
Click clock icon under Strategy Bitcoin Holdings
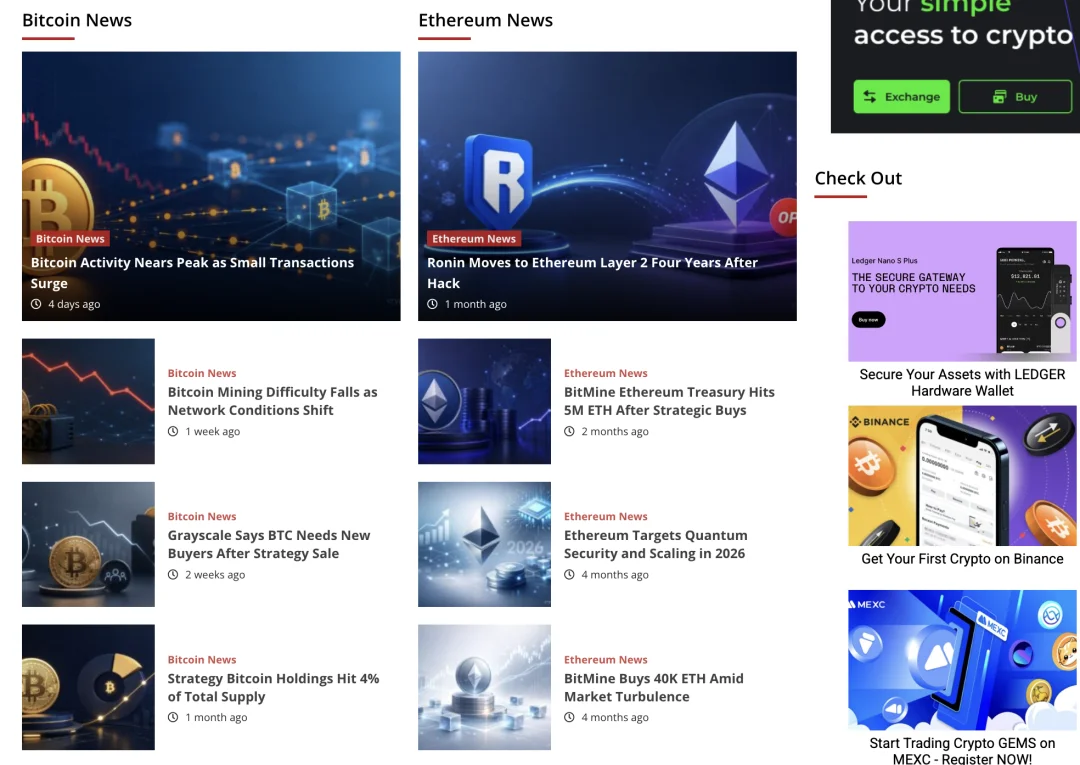173,717
